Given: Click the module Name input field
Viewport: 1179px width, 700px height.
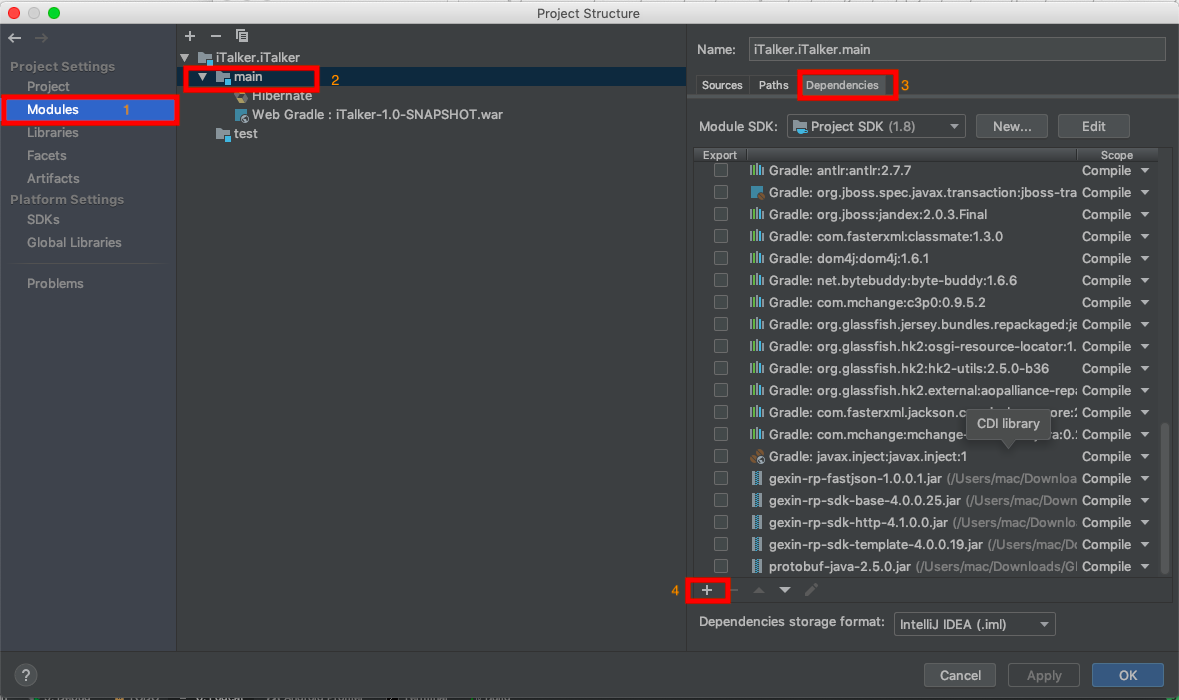Looking at the screenshot, I should 956,50.
